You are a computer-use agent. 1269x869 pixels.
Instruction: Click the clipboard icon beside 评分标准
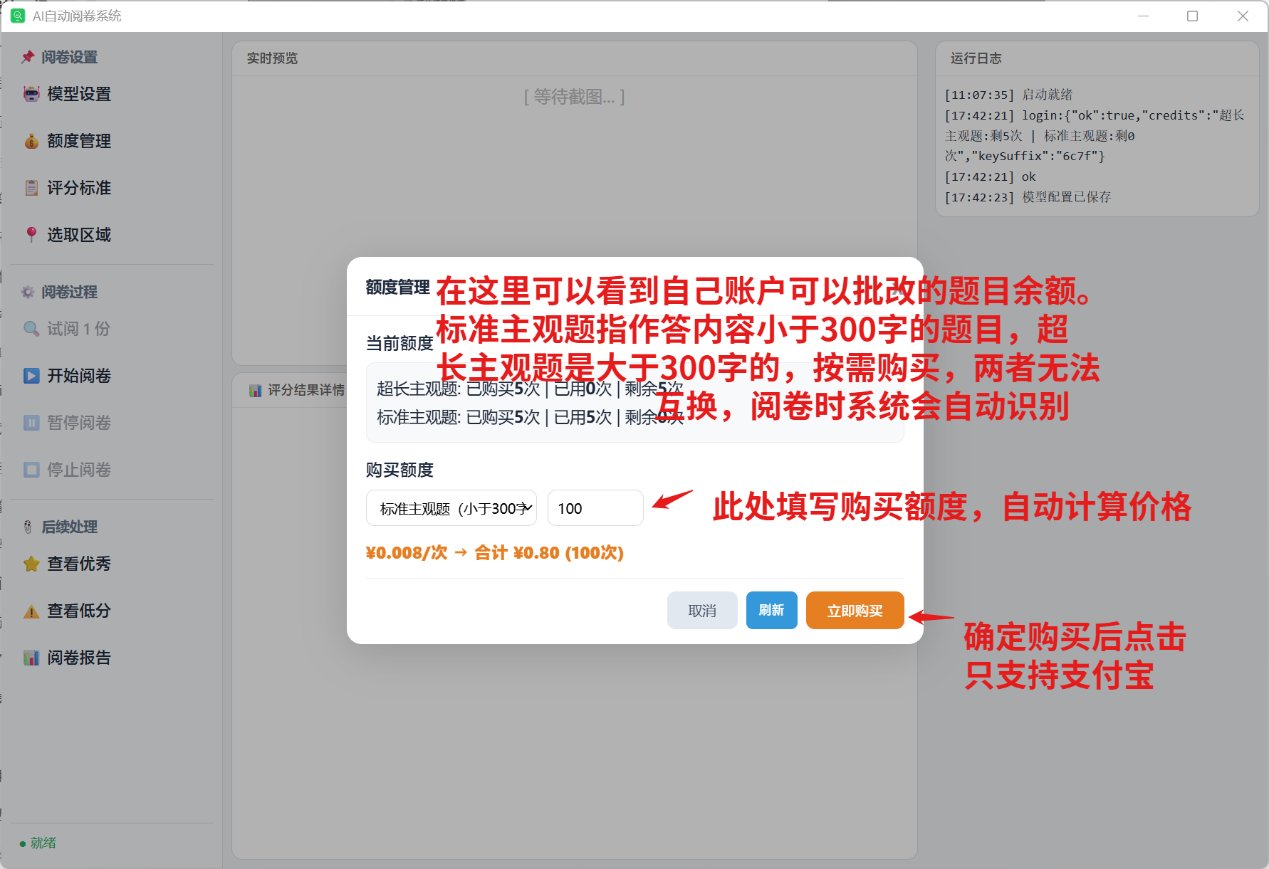pyautogui.click(x=31, y=188)
